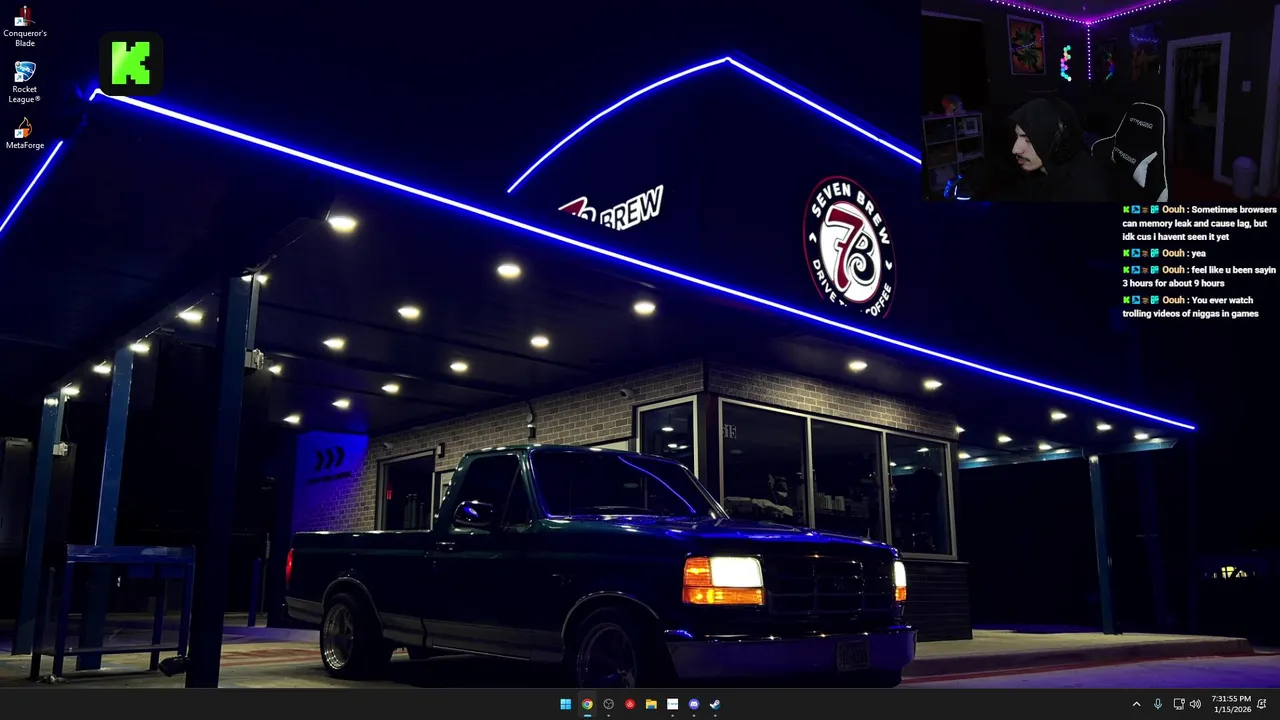Image resolution: width=1280 pixels, height=720 pixels.
Task: Click the green Kick logo overlay
Action: tap(131, 64)
